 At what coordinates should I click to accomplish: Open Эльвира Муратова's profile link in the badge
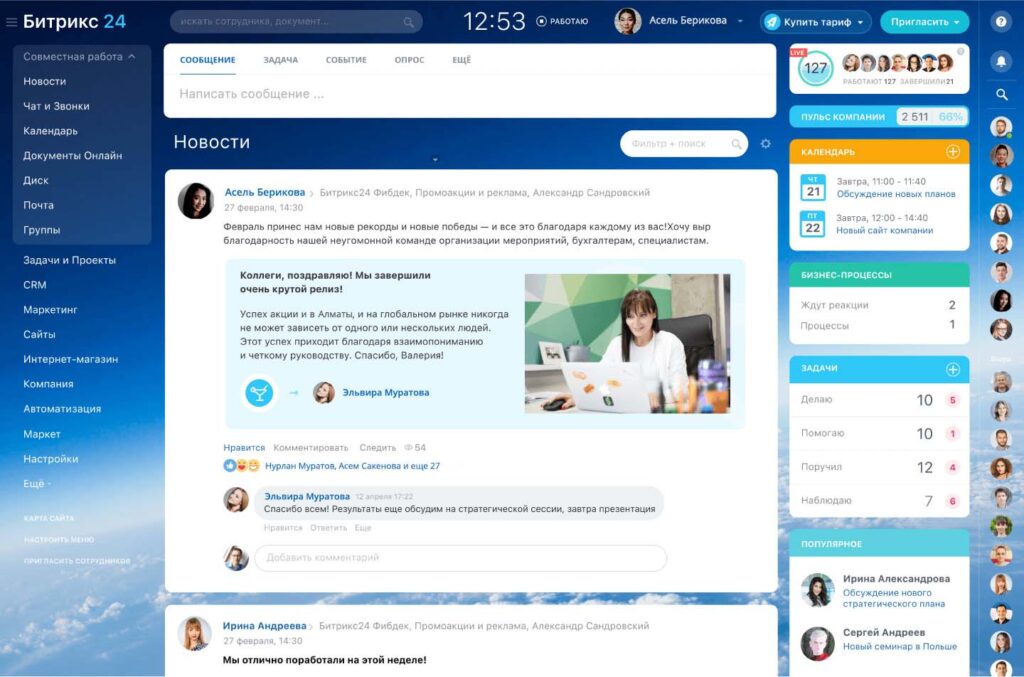coord(385,393)
